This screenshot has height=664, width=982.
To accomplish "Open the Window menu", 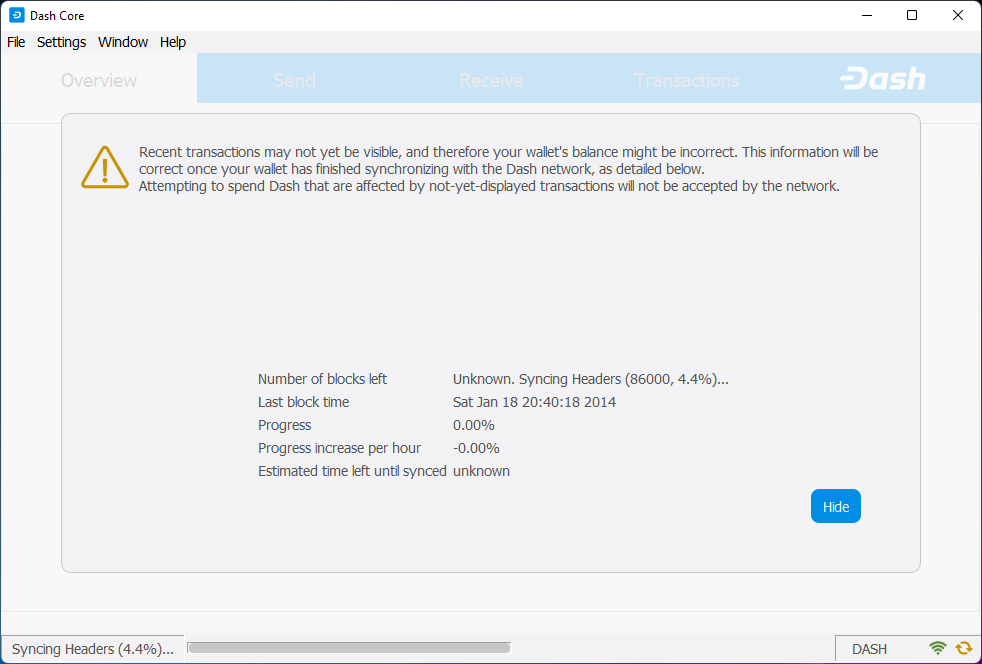I will click(123, 42).
